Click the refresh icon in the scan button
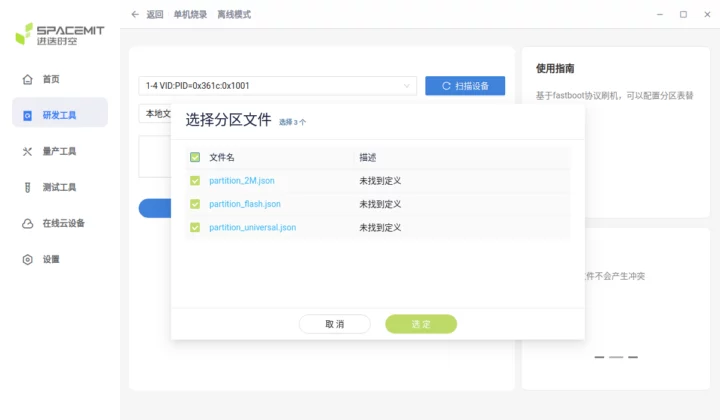 click(x=446, y=86)
